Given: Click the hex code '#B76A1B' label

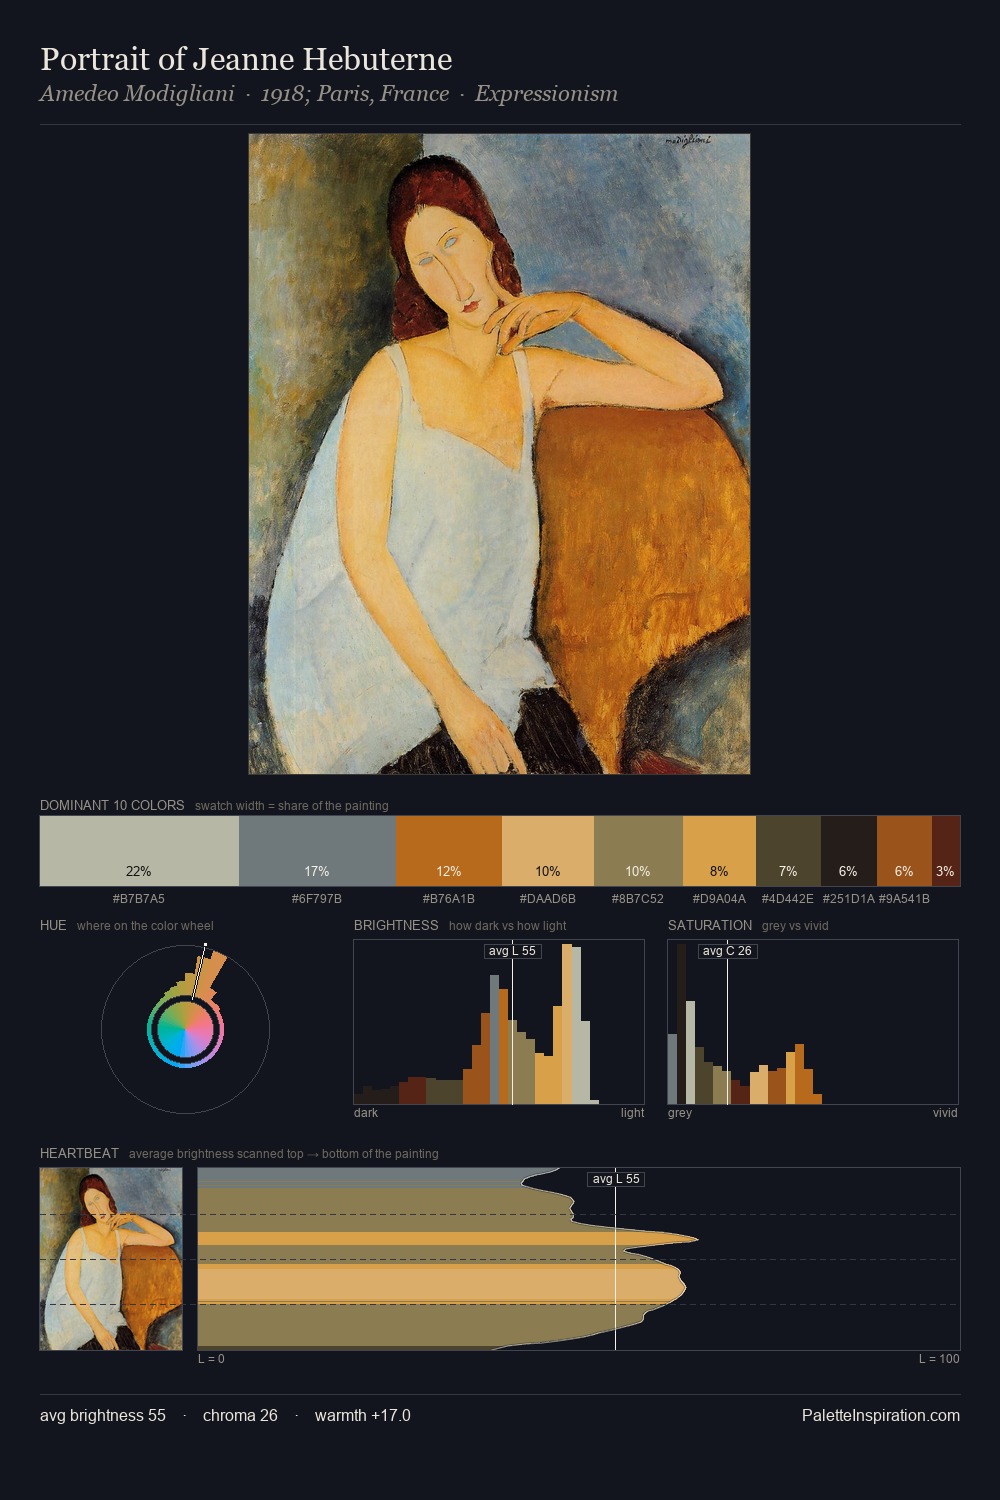Looking at the screenshot, I should [449, 898].
